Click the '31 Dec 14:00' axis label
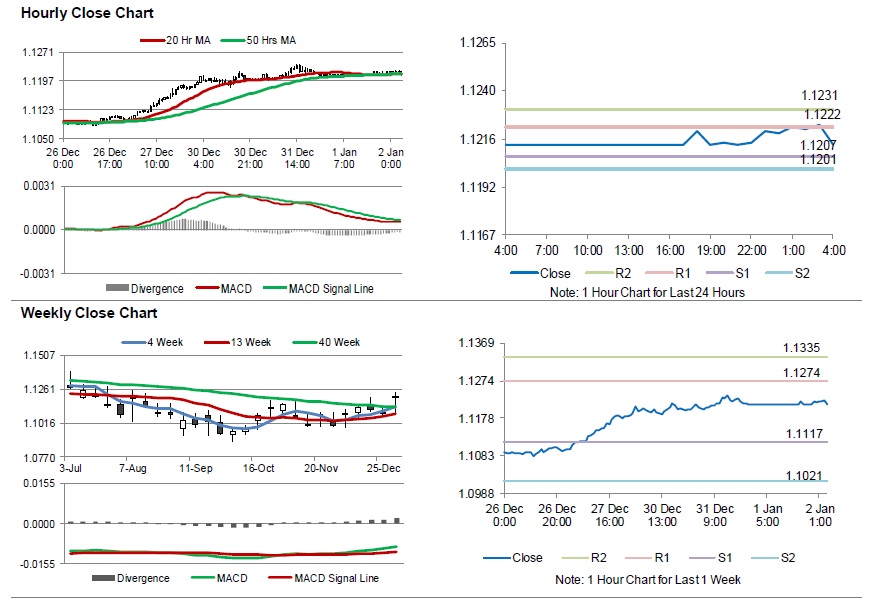 pyautogui.click(x=297, y=158)
